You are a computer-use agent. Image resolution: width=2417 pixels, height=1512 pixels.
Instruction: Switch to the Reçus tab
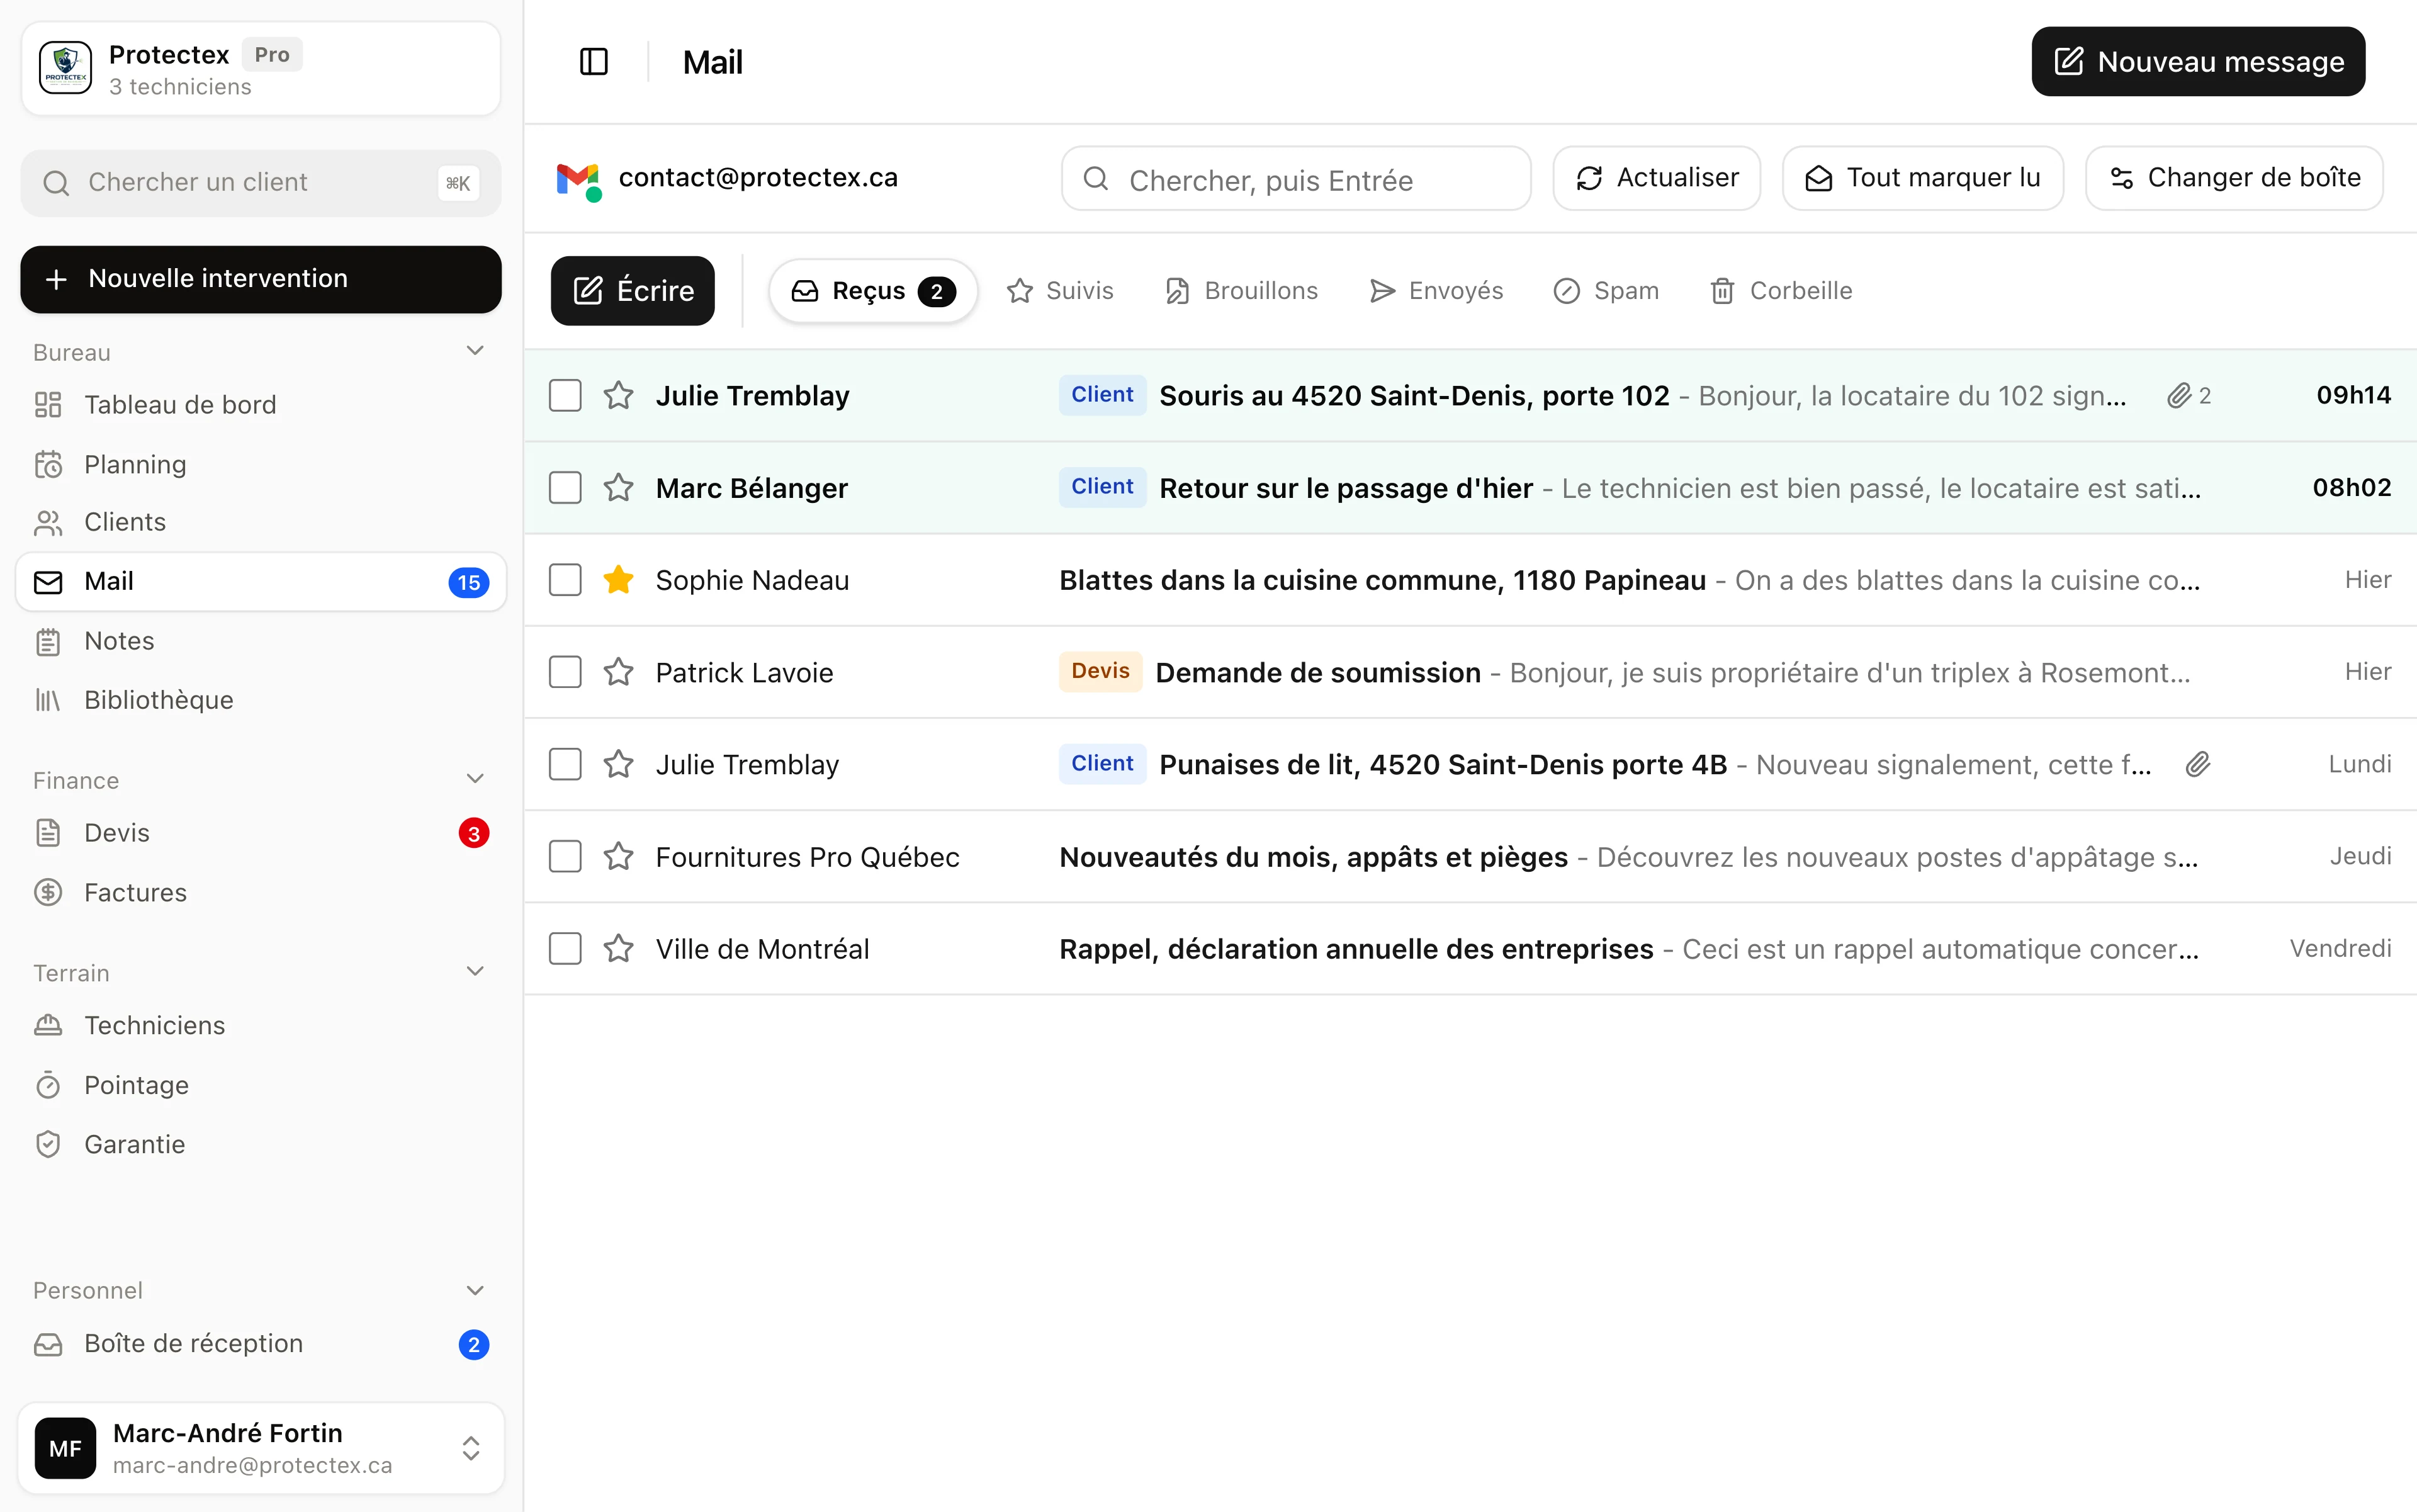point(873,291)
